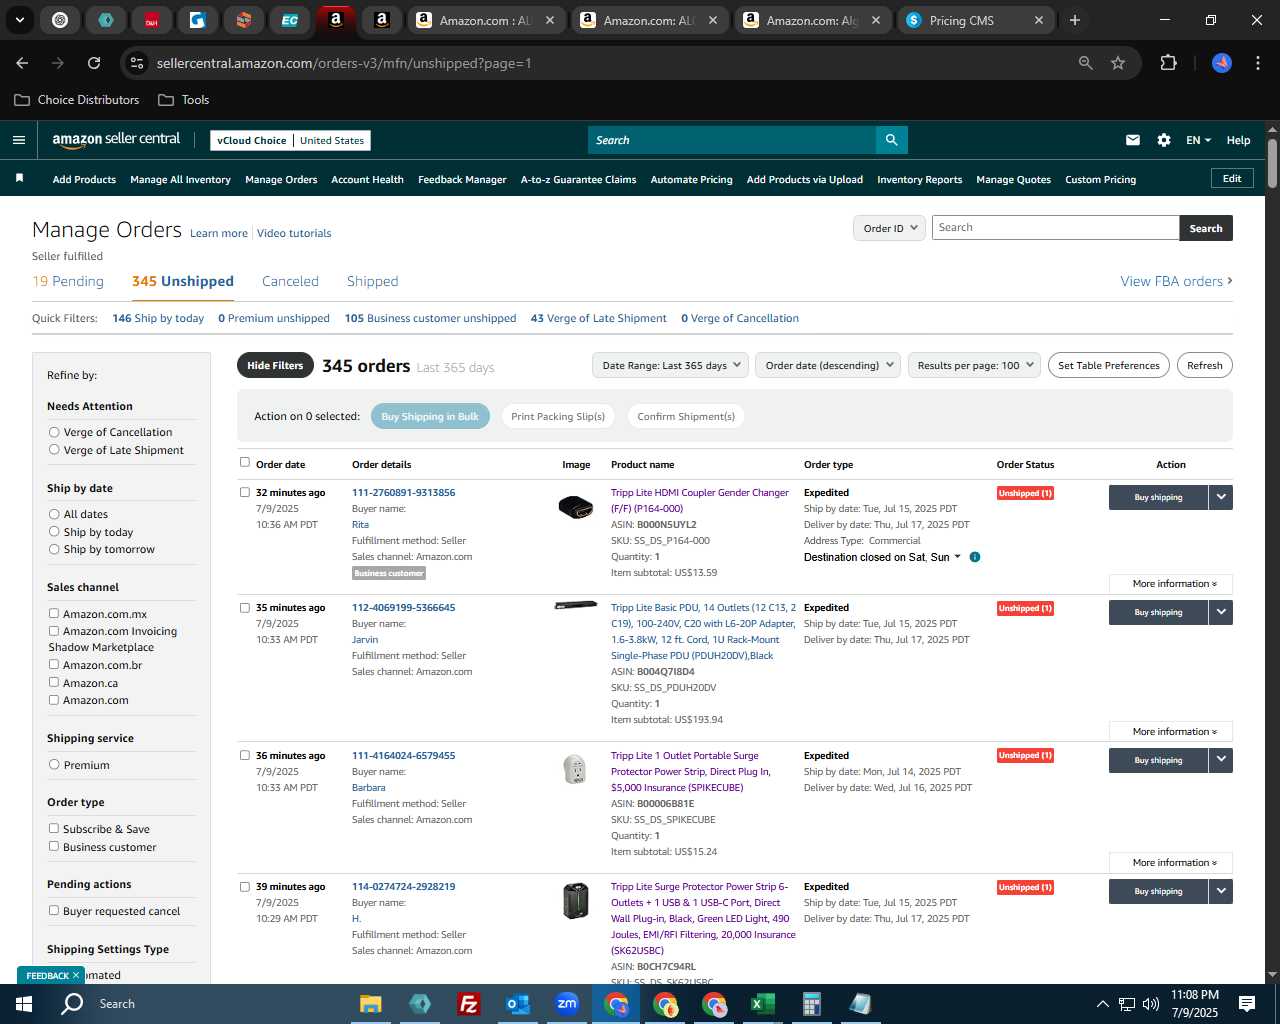This screenshot has width=1280, height=1024.
Task: Click the HDMI Coupler product thumbnail
Action: 576,507
